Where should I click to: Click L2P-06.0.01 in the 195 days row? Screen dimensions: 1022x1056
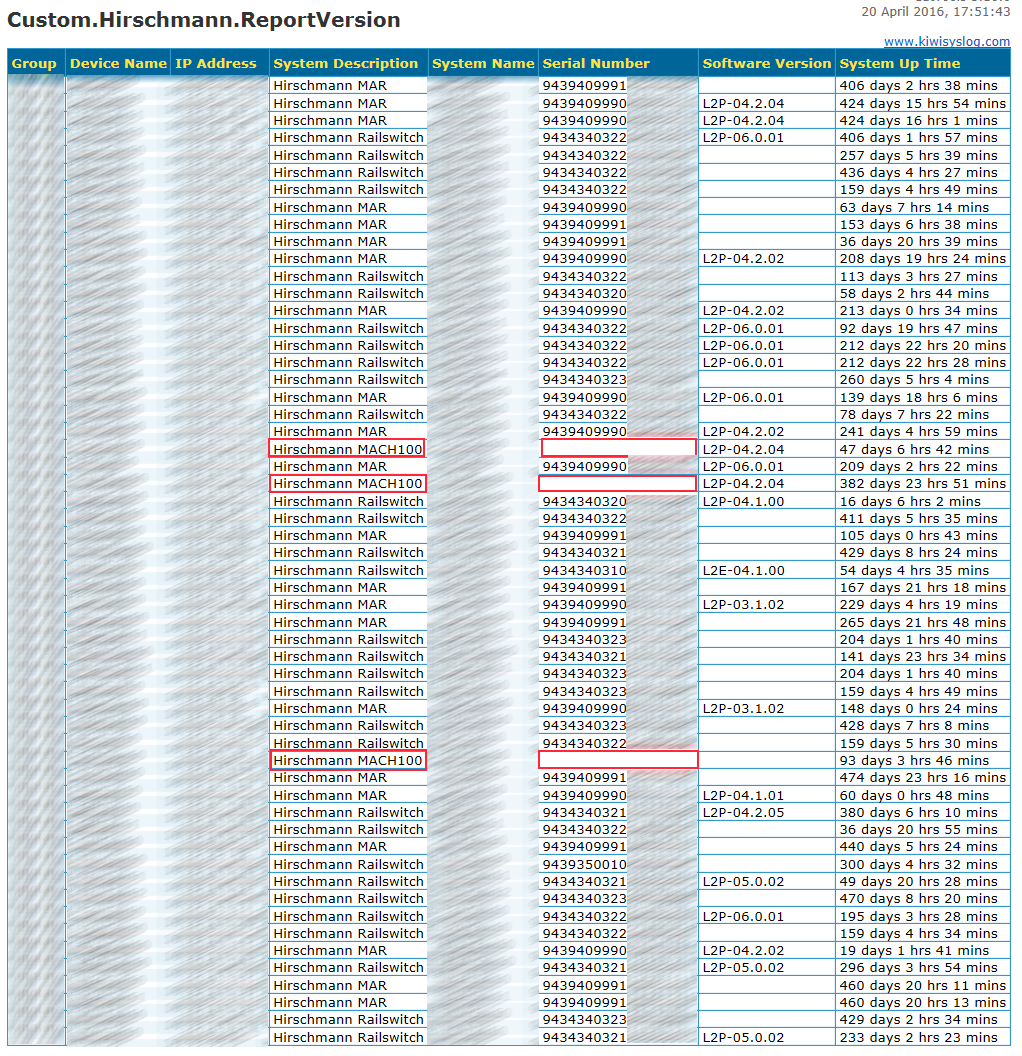click(743, 916)
